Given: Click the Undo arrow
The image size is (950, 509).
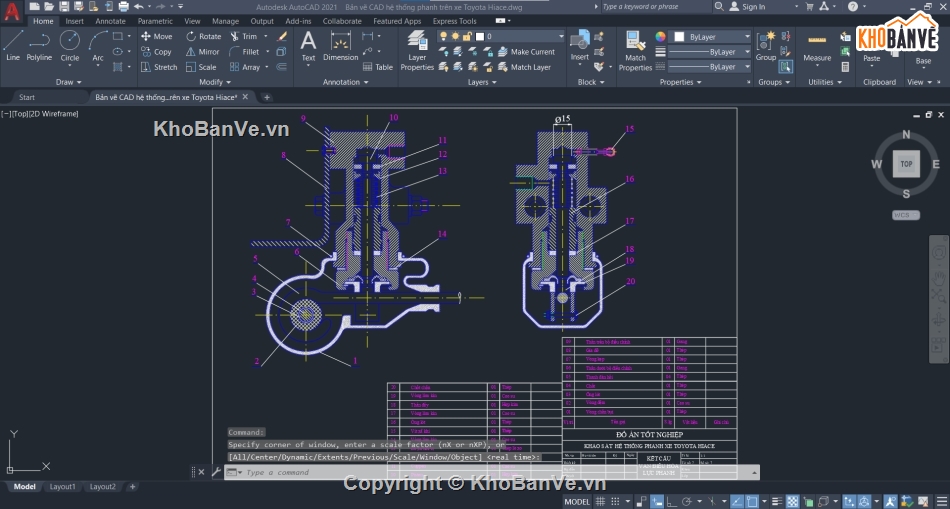Looking at the screenshot, I should pyautogui.click(x=139, y=7).
